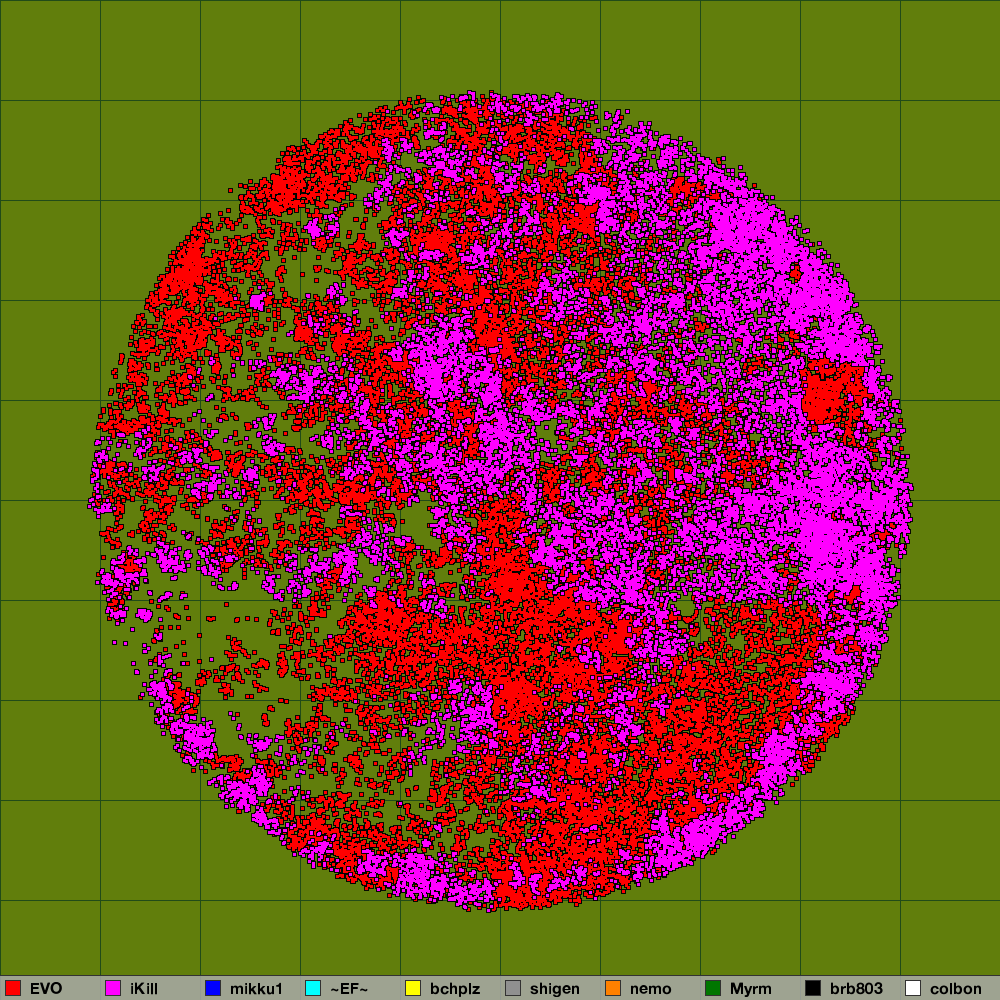
Task: Click the red EVO color swatch
Action: (x=13, y=988)
